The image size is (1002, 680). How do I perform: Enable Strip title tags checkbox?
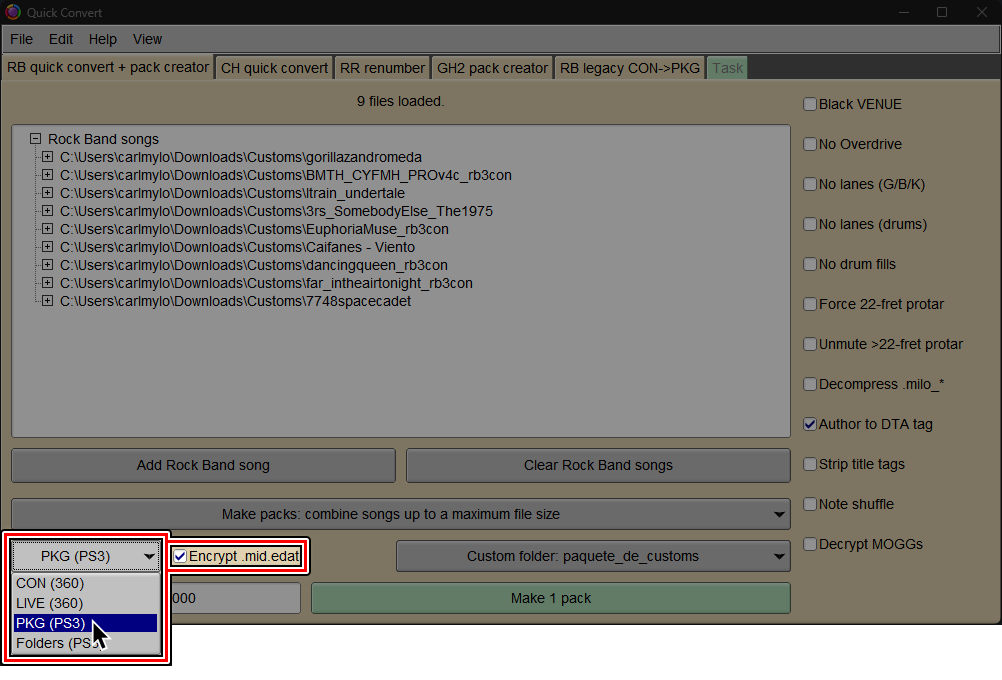810,464
